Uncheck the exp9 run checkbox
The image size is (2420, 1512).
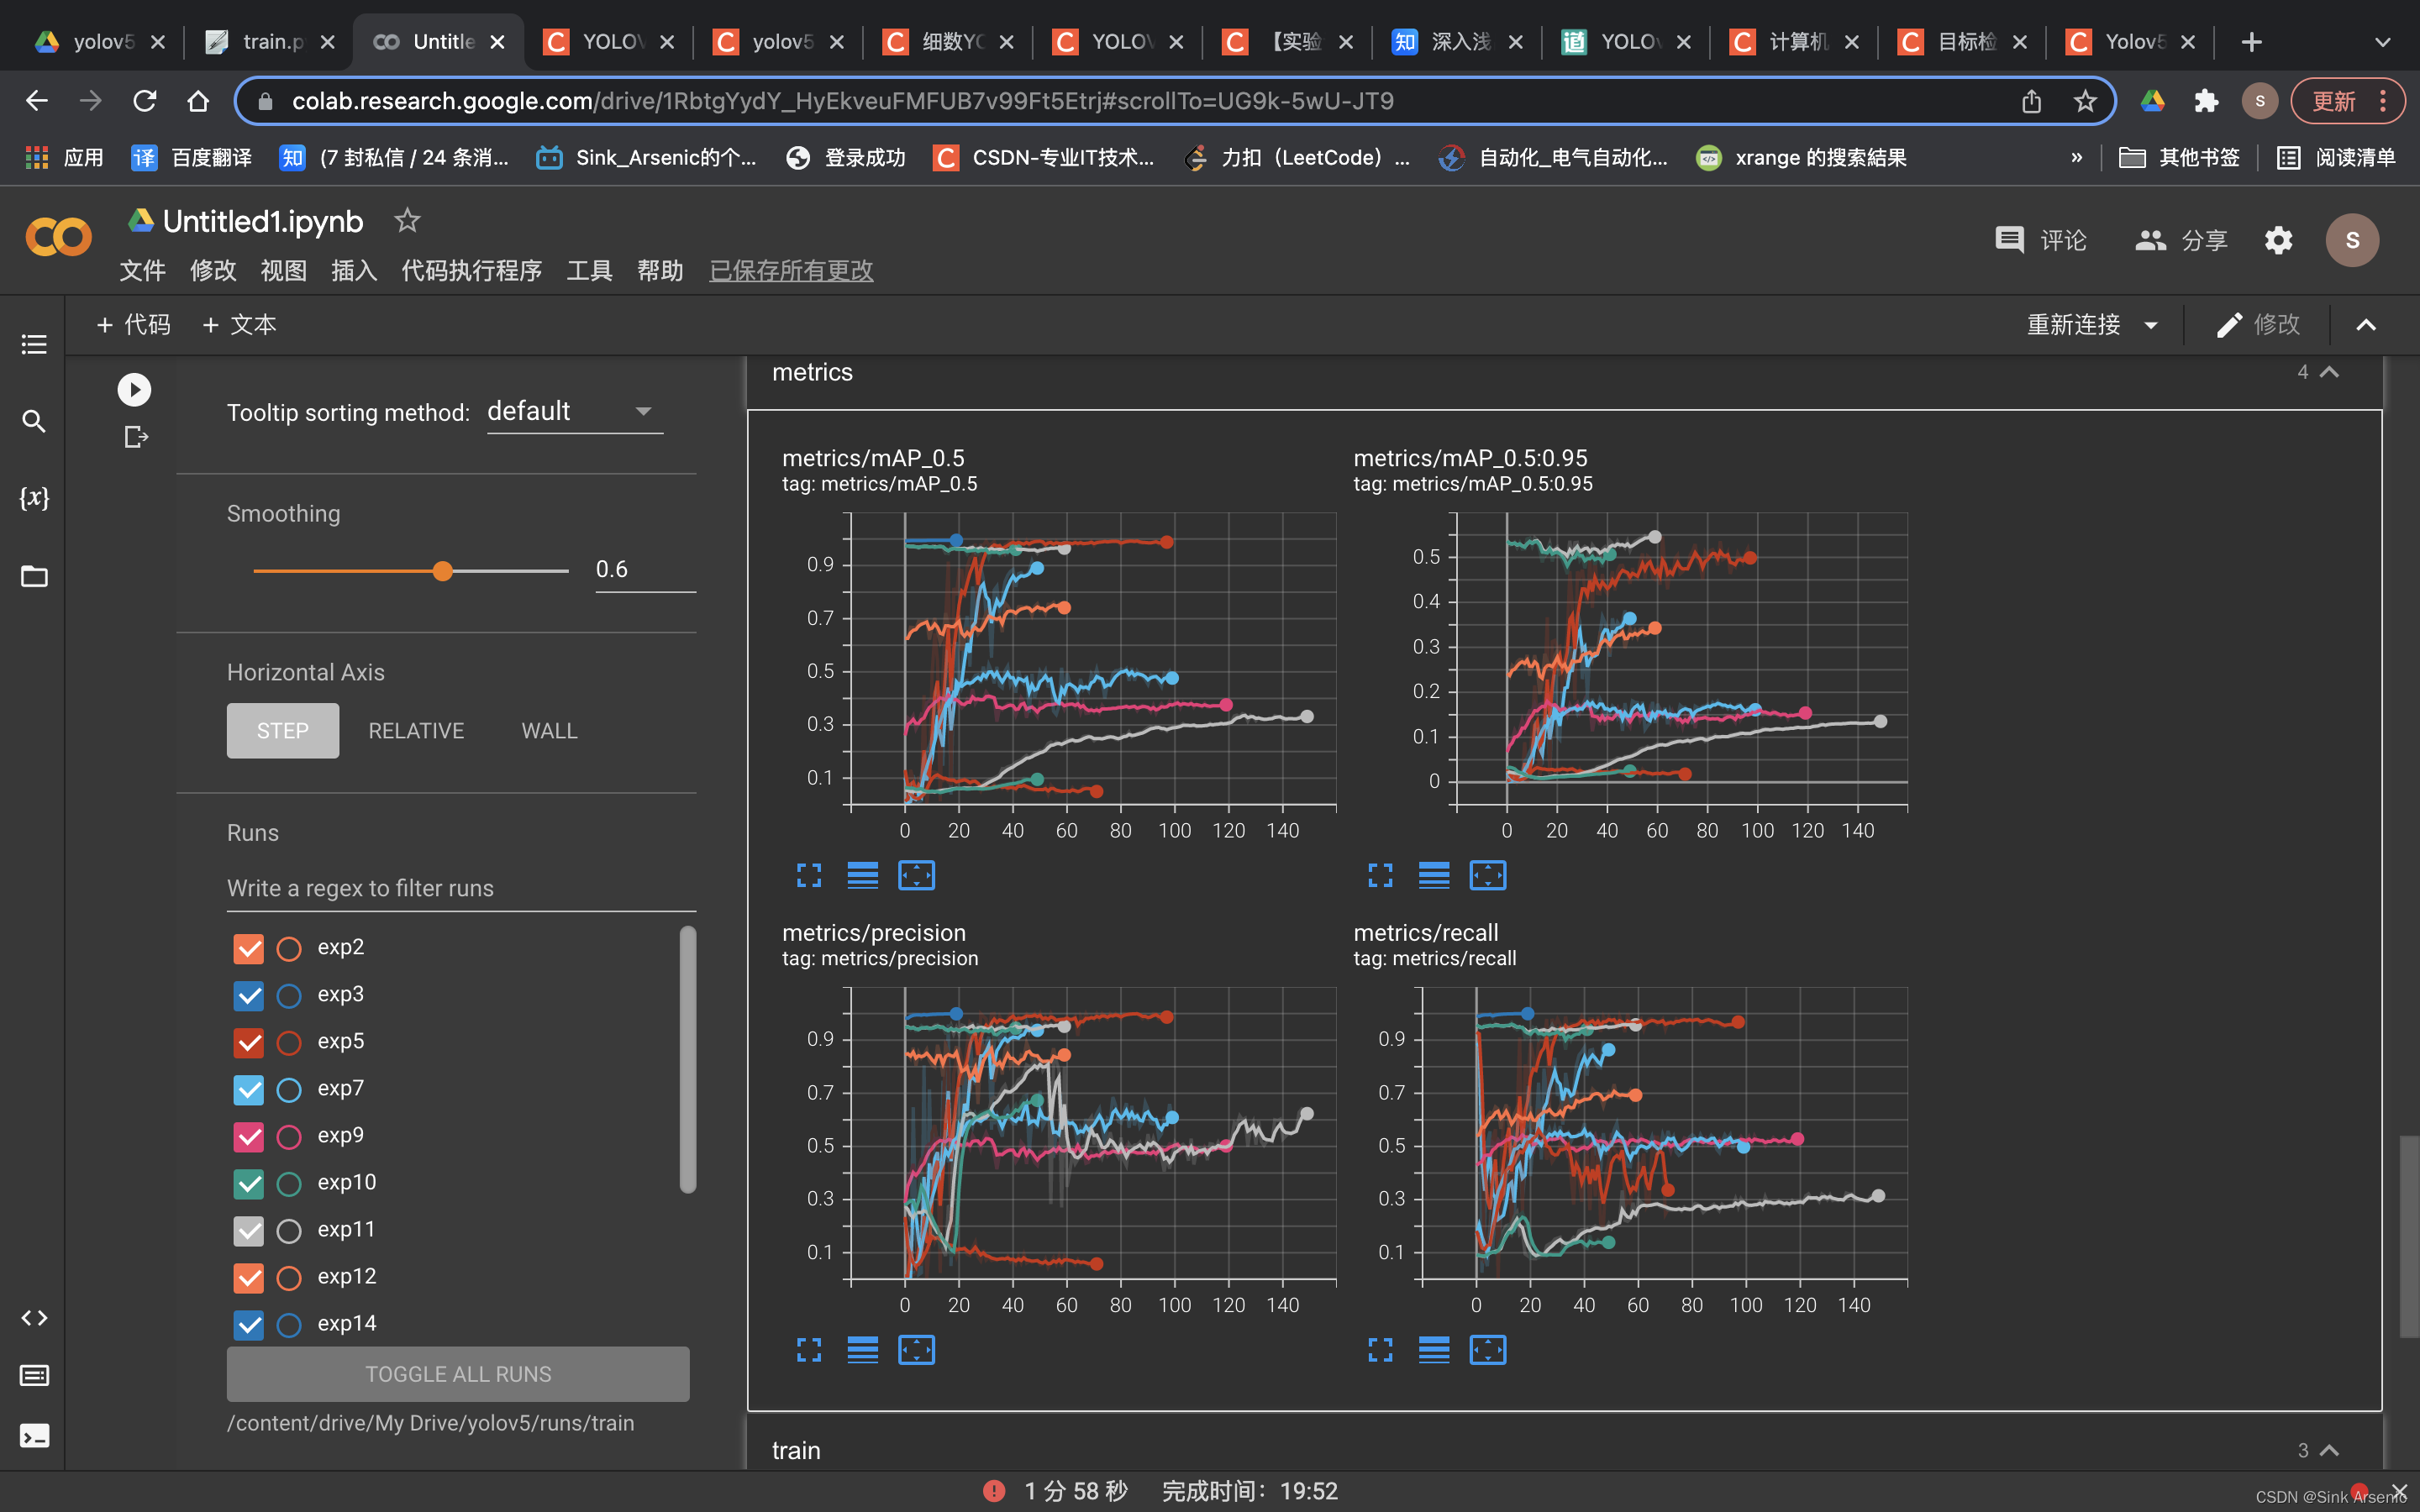coord(248,1136)
